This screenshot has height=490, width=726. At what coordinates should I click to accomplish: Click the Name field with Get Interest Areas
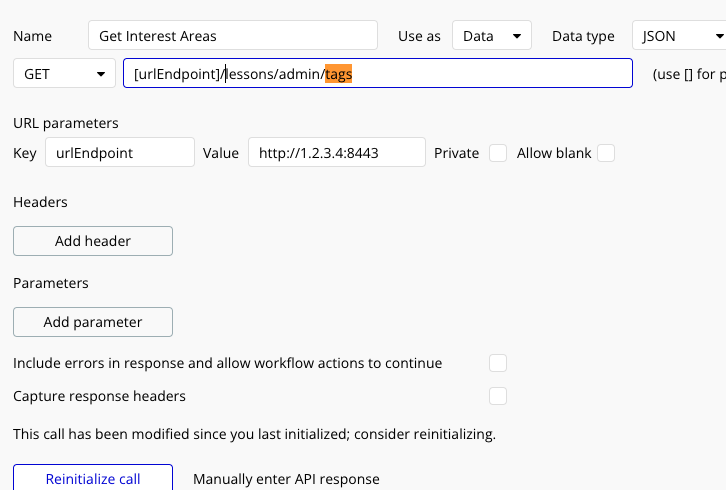[232, 36]
